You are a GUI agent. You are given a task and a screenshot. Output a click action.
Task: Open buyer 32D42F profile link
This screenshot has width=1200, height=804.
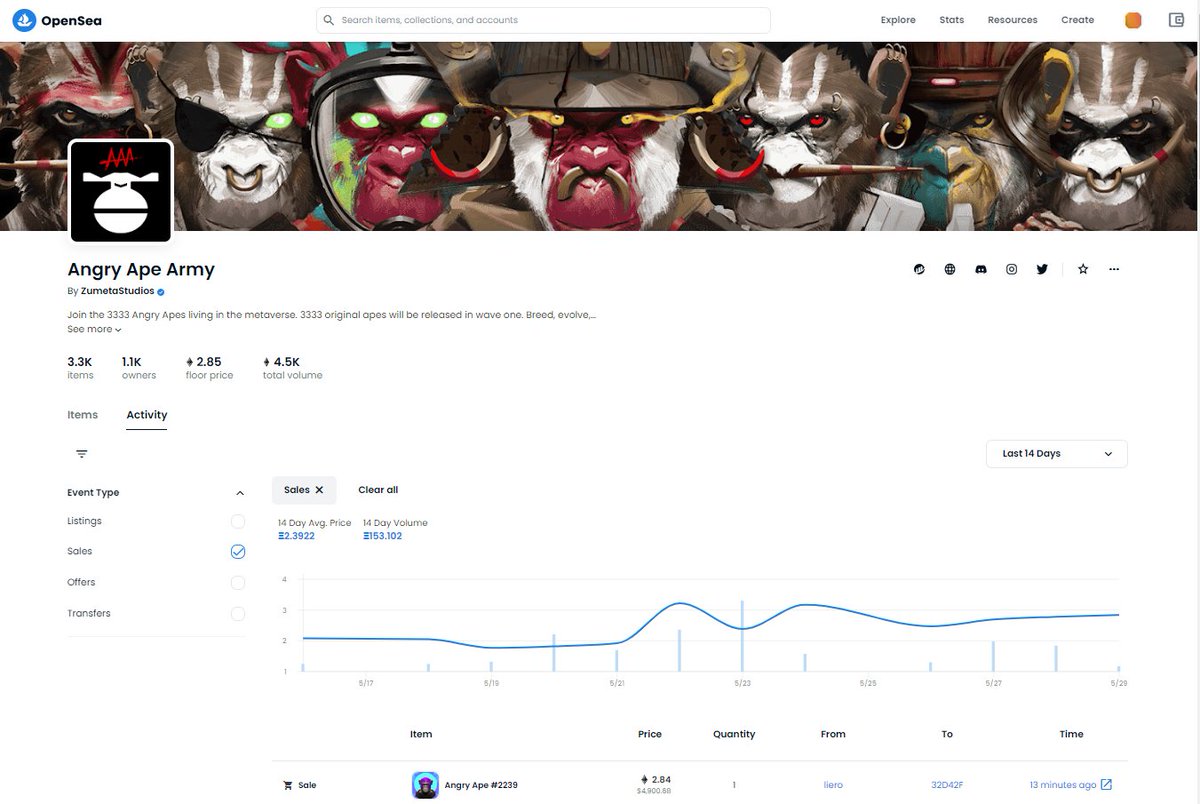947,785
